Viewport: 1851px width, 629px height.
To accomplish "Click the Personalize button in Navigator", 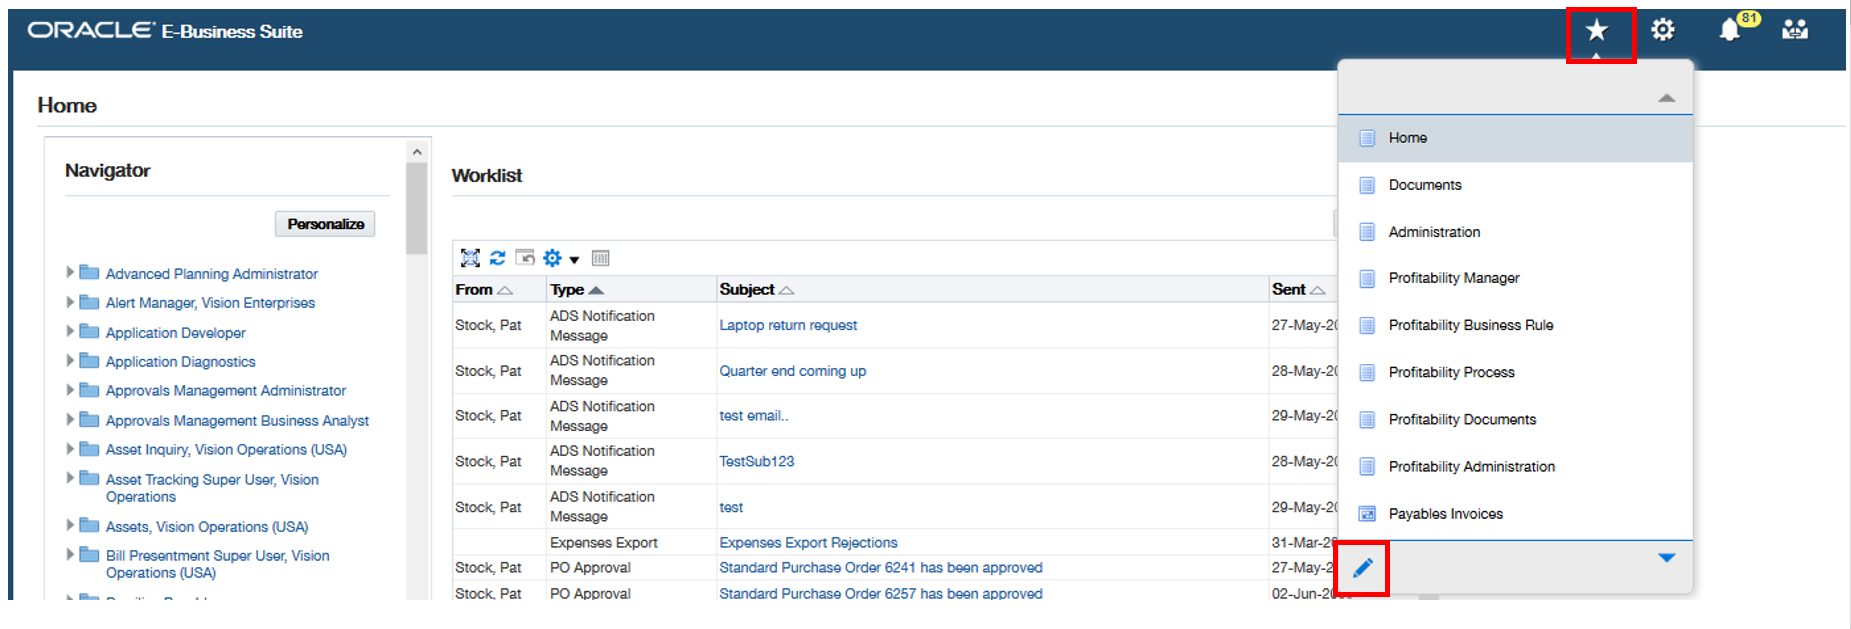I will pos(325,224).
